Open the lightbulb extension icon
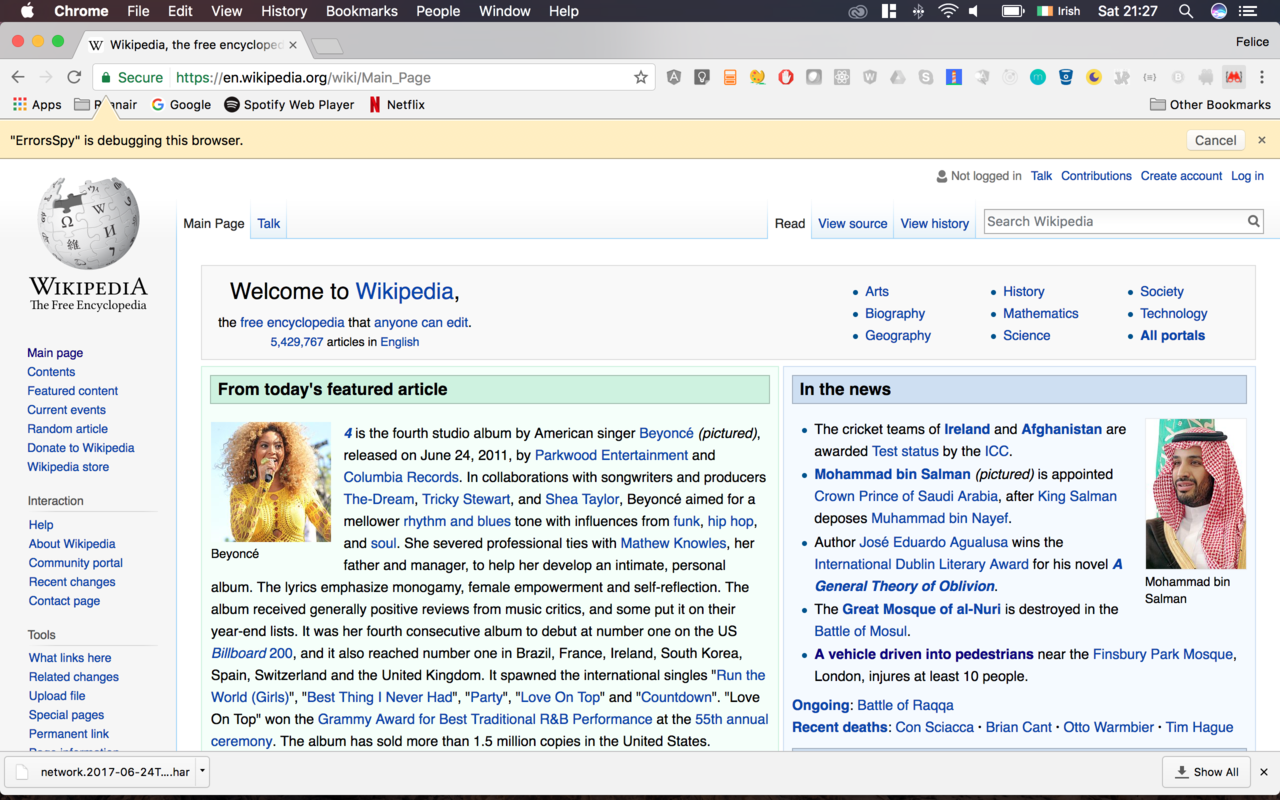1280x800 pixels. [702, 77]
